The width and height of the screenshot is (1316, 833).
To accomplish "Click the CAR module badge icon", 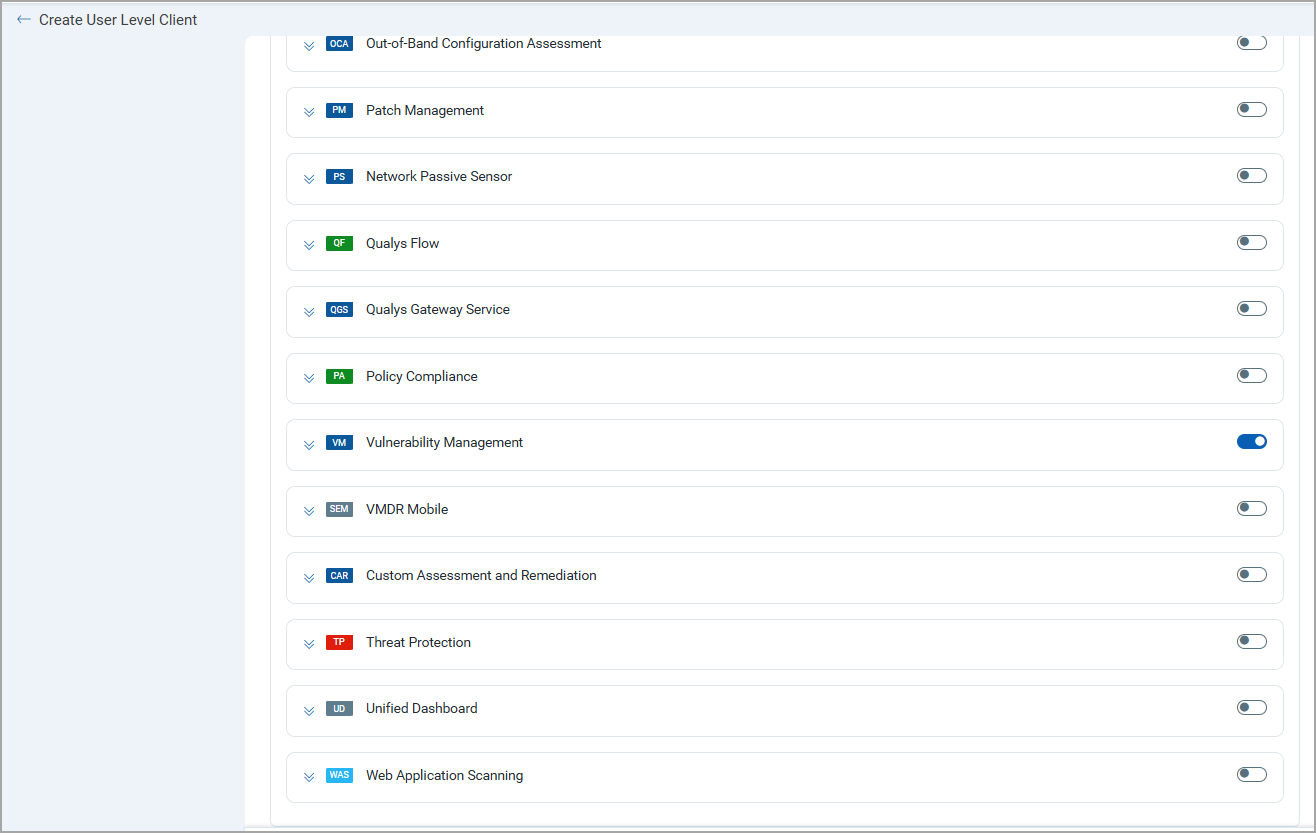I will 339,576.
